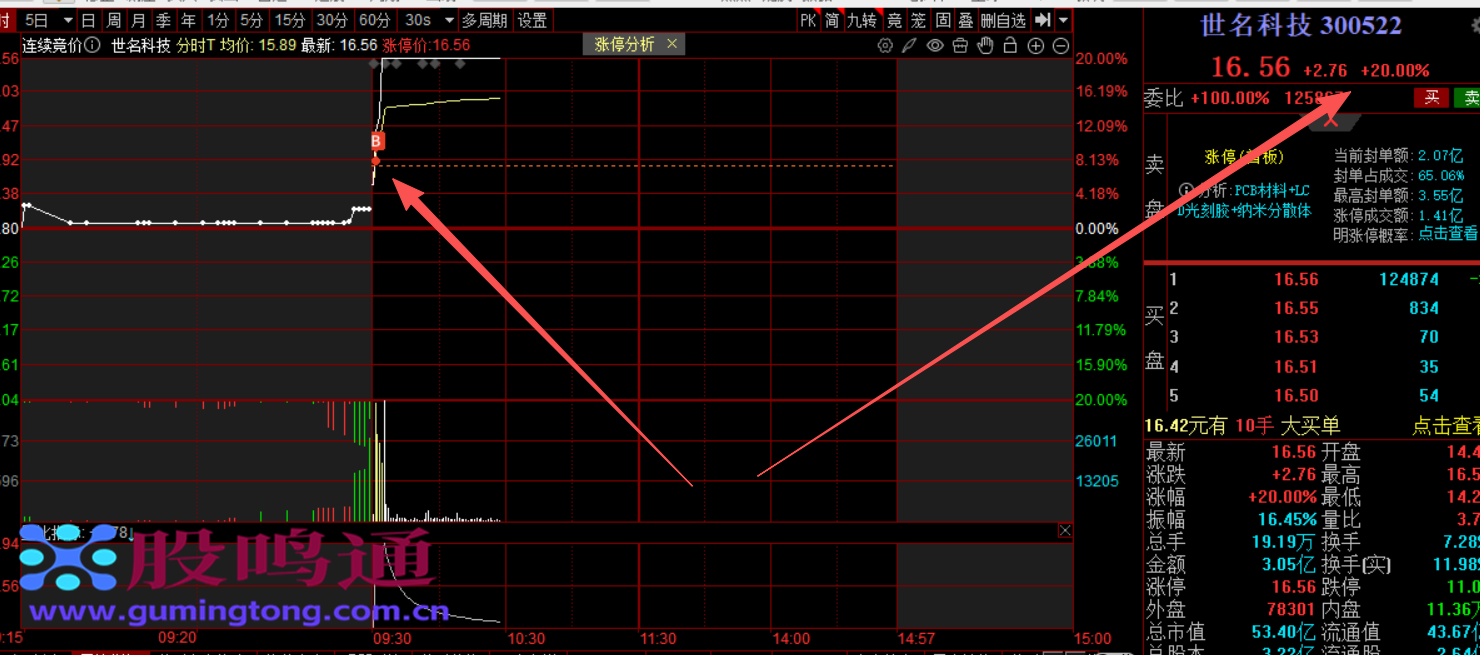Click 点击查看 next to 明涨停概率
Screen dimensions: 1480x655
(x=1448, y=233)
